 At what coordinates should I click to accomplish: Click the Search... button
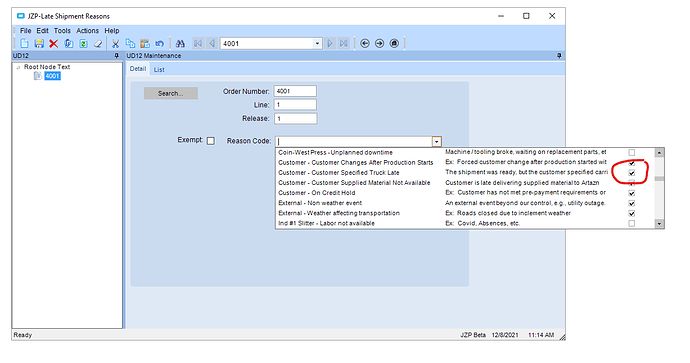[171, 93]
